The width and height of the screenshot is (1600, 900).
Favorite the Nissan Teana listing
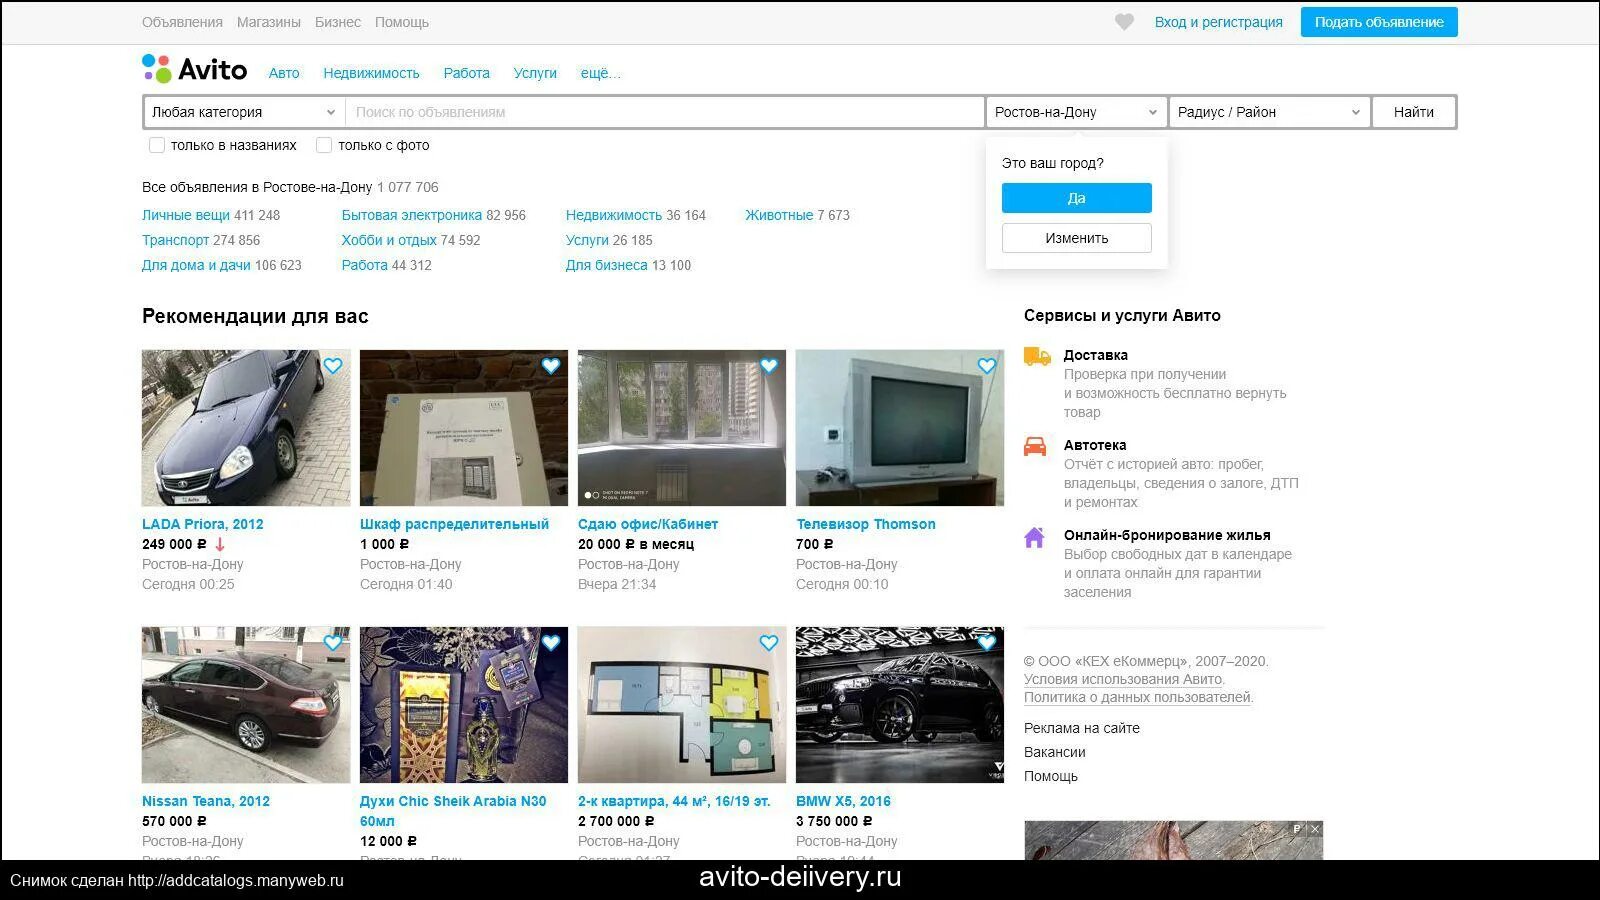(x=333, y=643)
